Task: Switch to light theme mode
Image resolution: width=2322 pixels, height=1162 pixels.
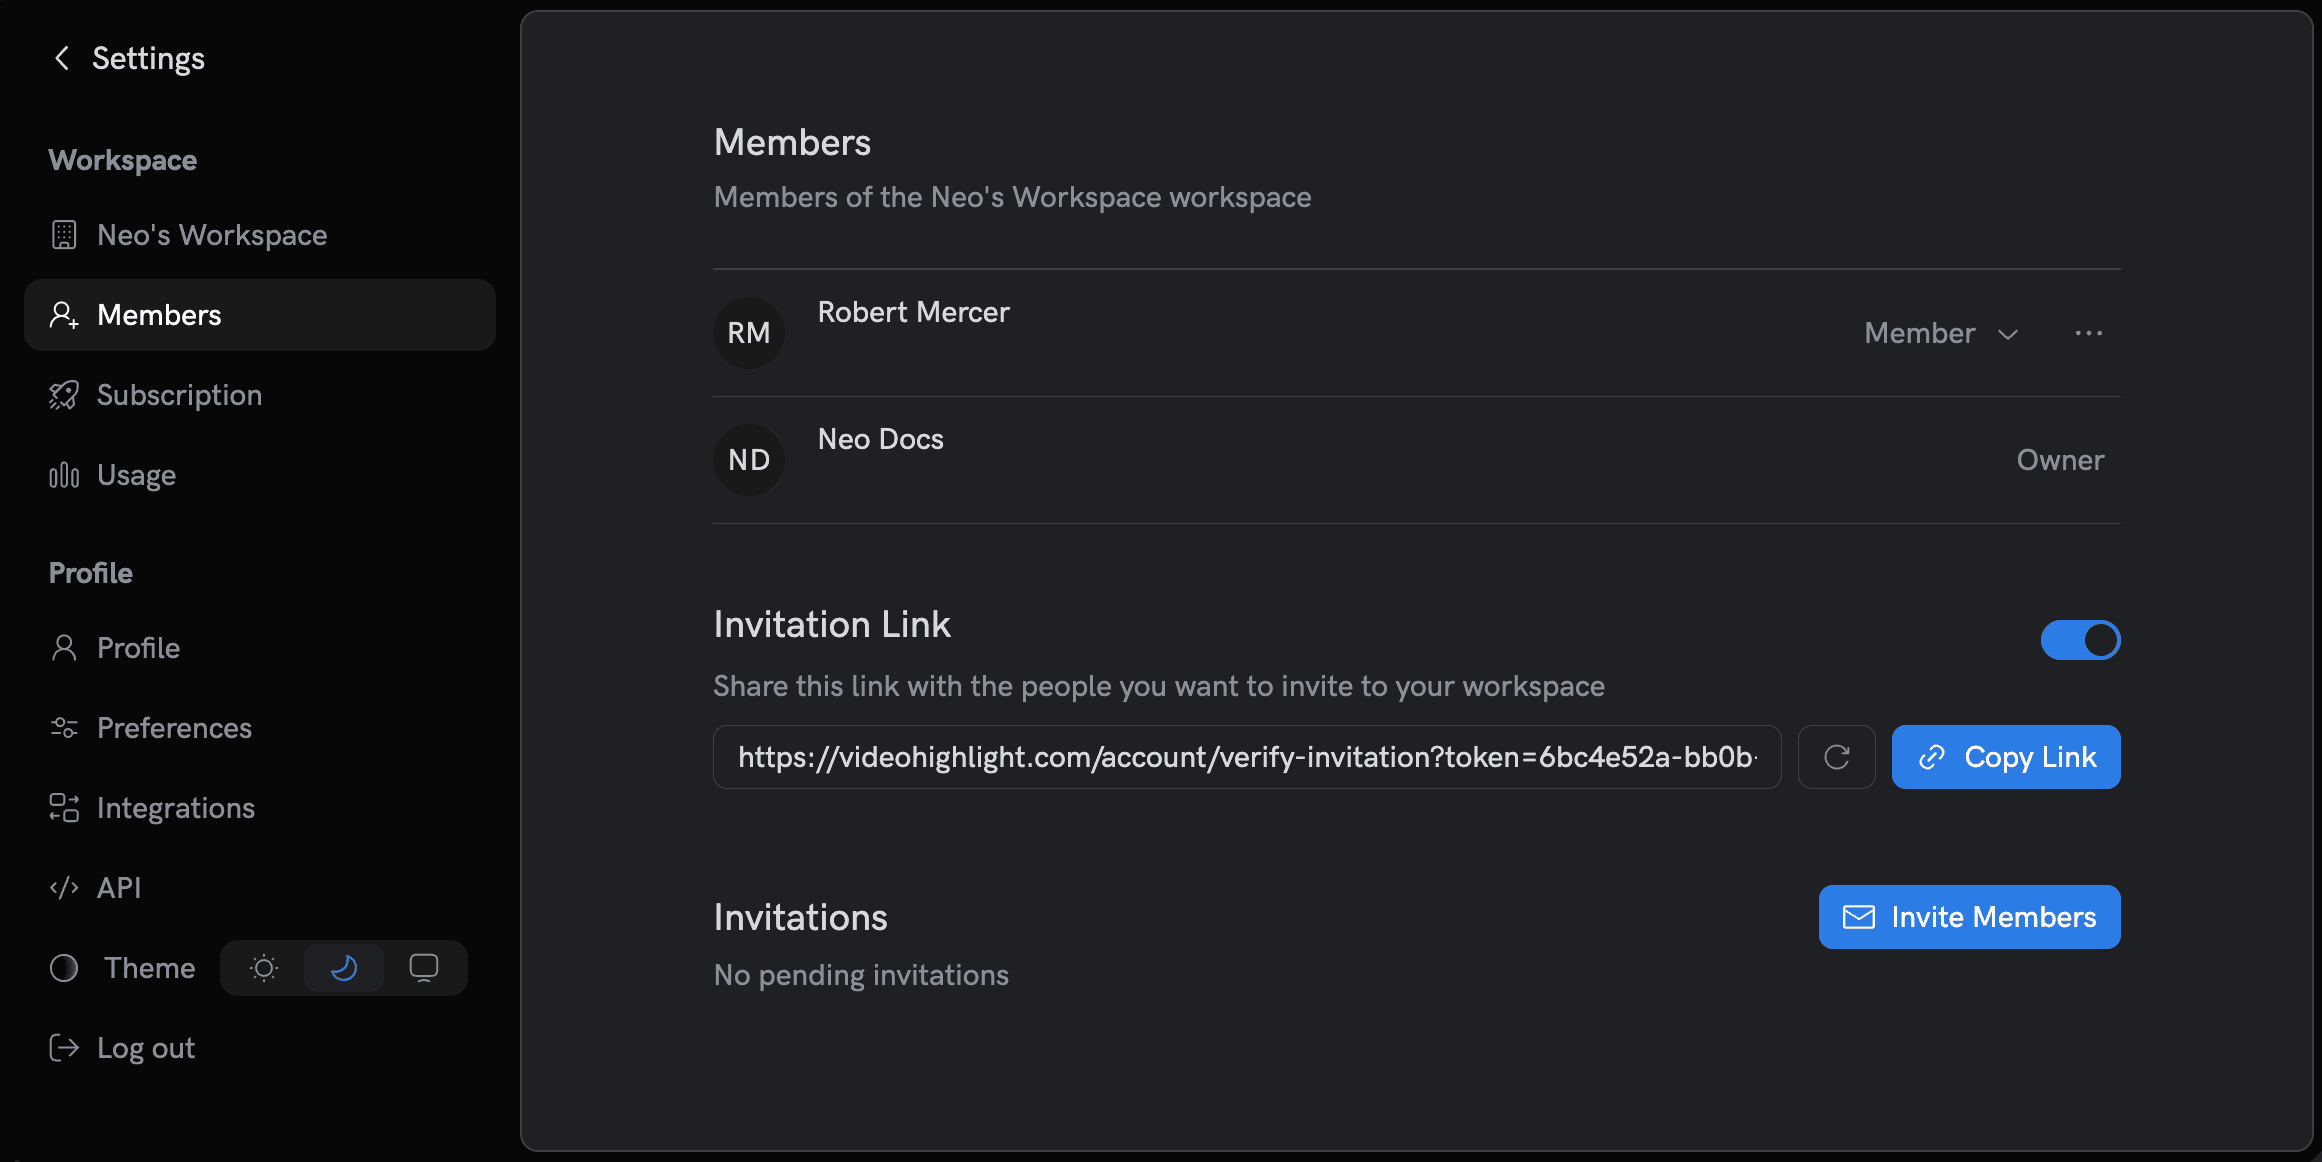Action: click(263, 967)
